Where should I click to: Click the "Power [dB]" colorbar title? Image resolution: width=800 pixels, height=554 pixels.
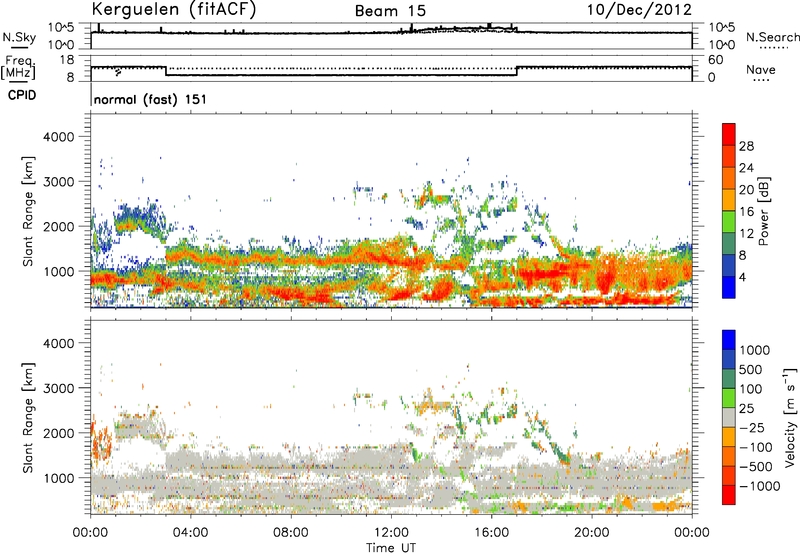[x=763, y=211]
